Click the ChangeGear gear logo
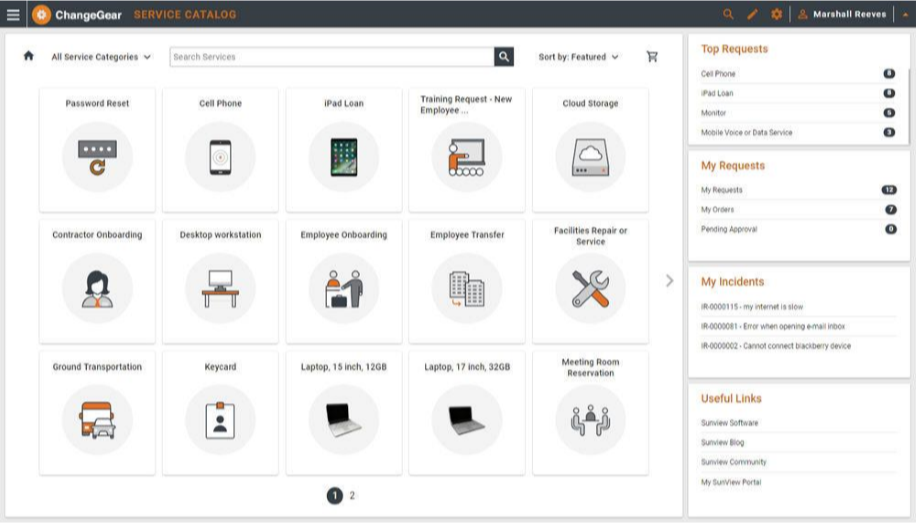This screenshot has height=523, width=918. click(x=42, y=15)
